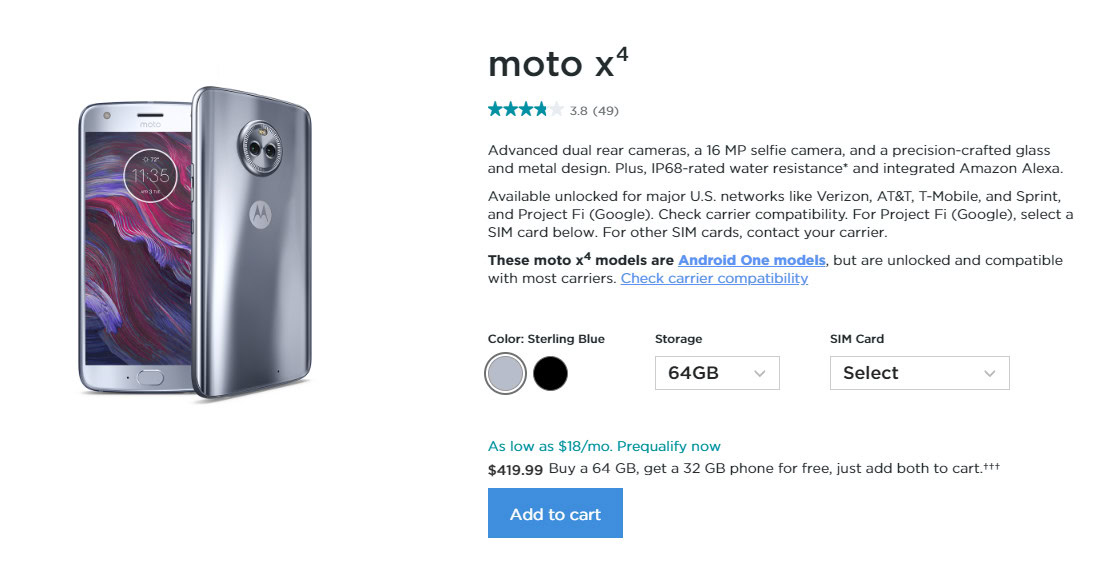Choose the black color swatch
Viewport: 1106px width, 586px height.
[x=550, y=373]
